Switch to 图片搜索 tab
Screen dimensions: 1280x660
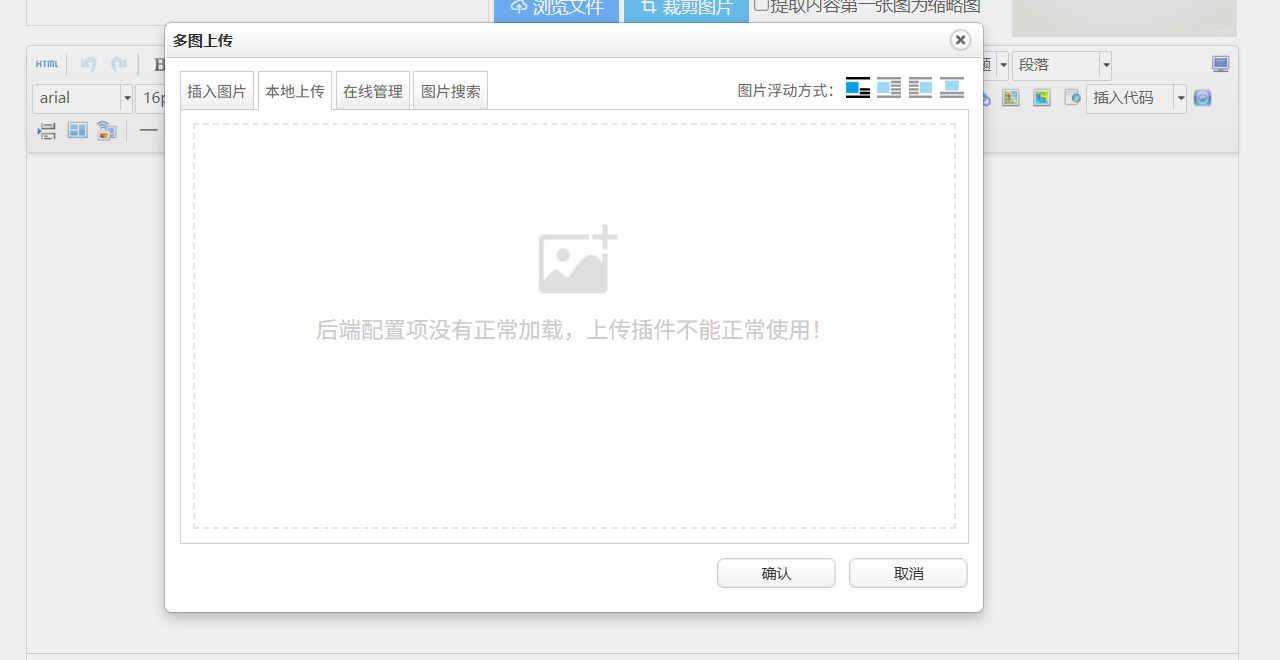(451, 91)
